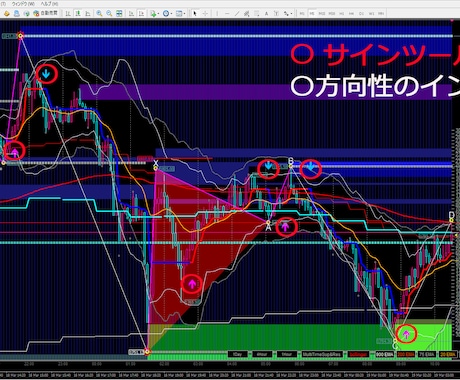Click the MultiTimeSup&Res button

tap(322, 354)
